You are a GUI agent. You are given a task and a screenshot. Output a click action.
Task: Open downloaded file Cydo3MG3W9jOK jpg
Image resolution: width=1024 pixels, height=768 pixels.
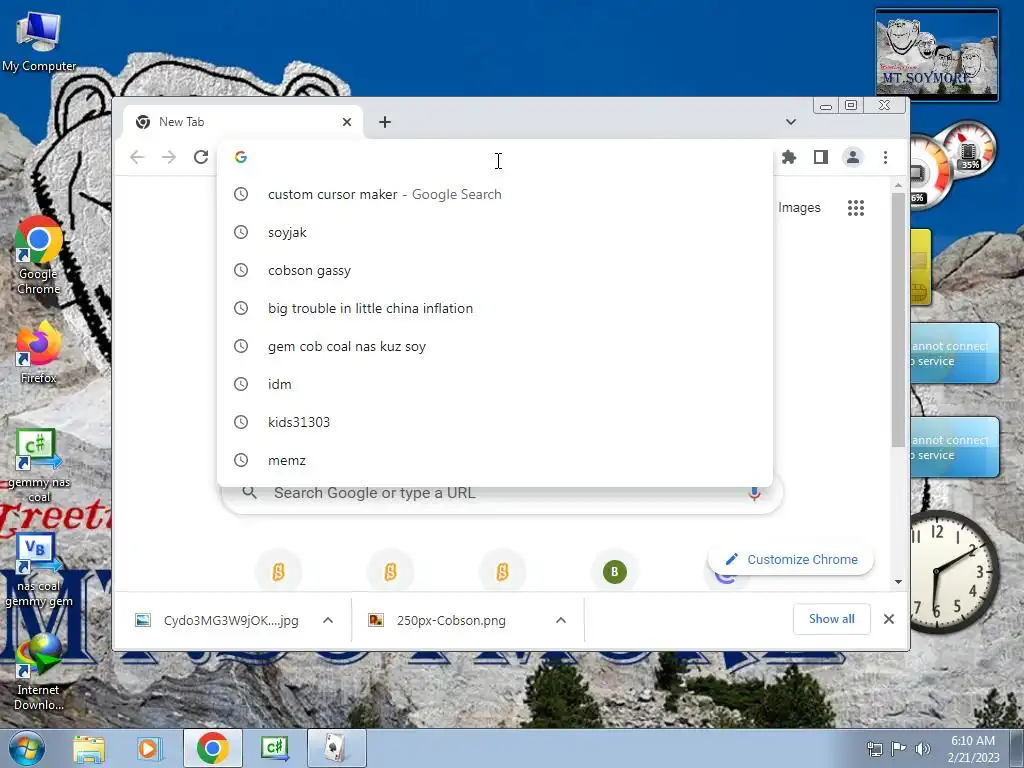(x=217, y=620)
